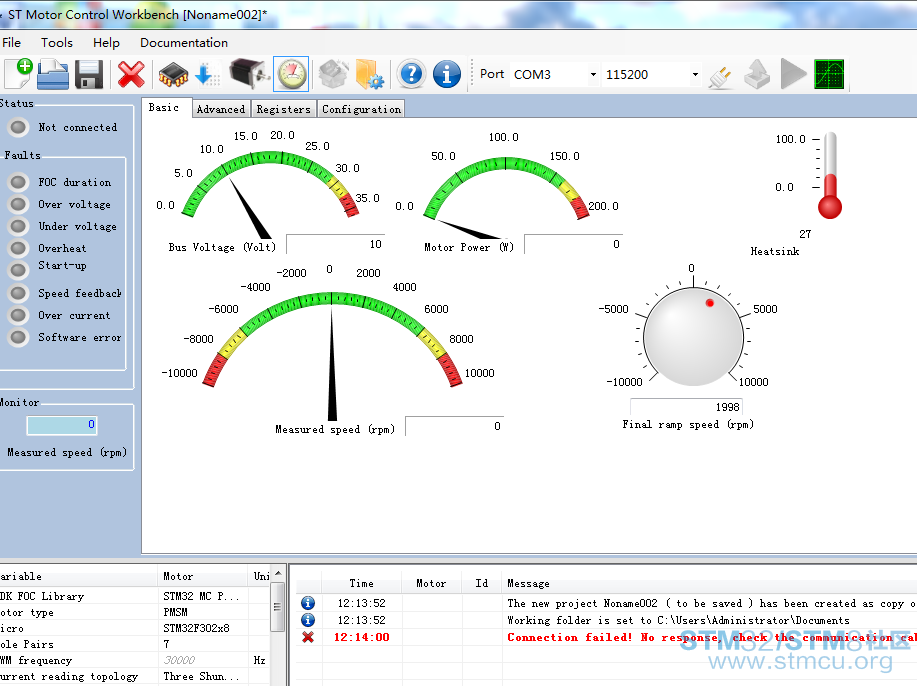The width and height of the screenshot is (917, 686).
Task: Click the FOC duration fault indicator
Action: [18, 182]
